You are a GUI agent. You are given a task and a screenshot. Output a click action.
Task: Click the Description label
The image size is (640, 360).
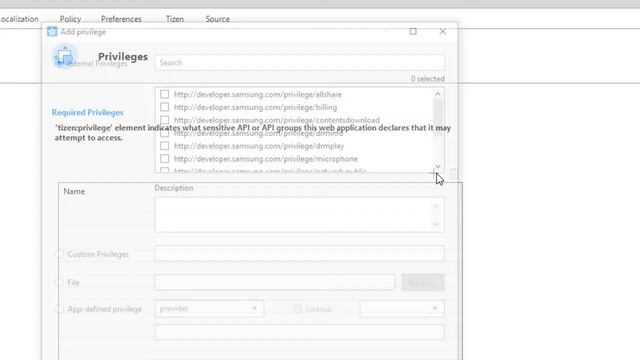174,188
